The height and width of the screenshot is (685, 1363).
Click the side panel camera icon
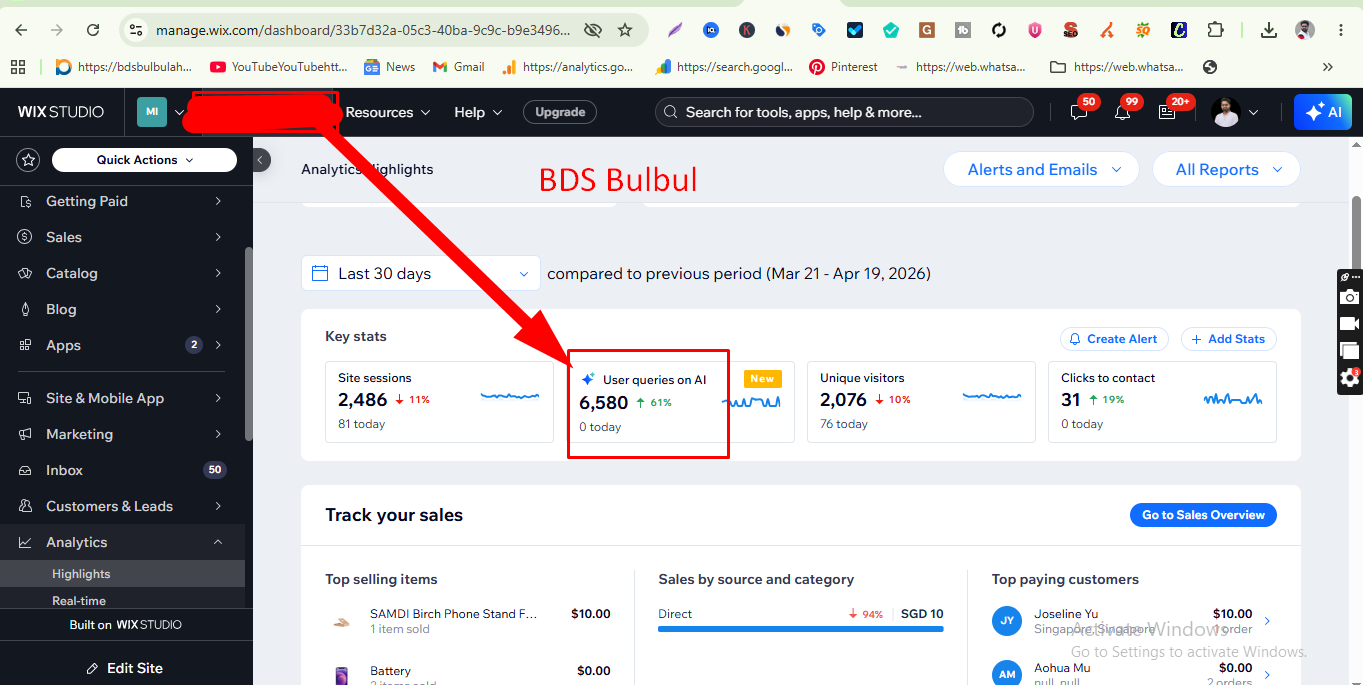click(x=1350, y=297)
